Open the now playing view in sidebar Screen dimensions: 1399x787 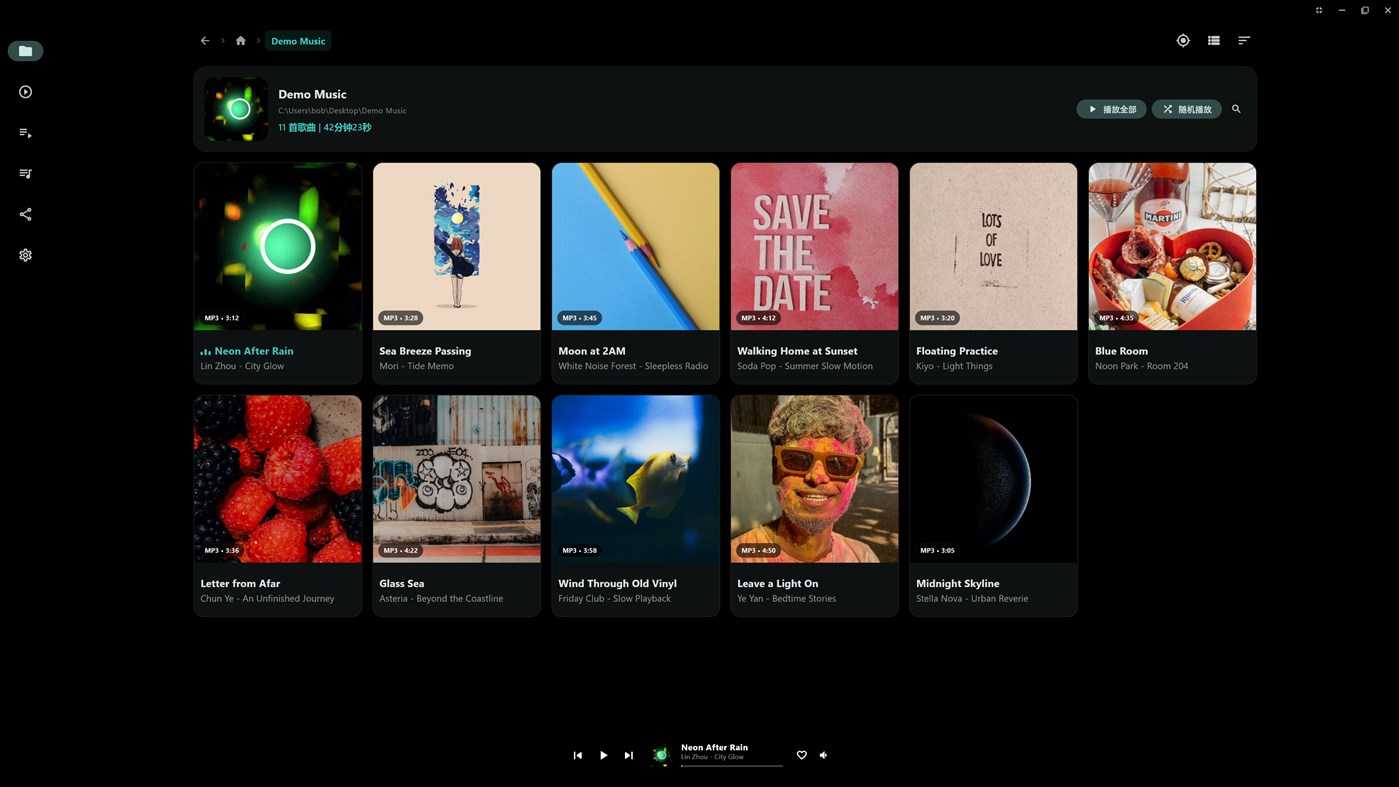(x=25, y=92)
